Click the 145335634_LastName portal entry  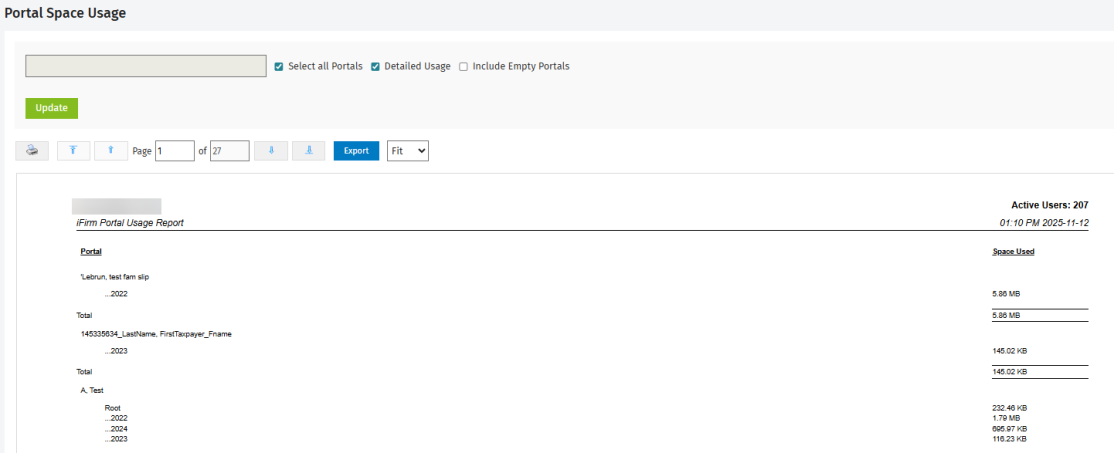click(x=155, y=333)
